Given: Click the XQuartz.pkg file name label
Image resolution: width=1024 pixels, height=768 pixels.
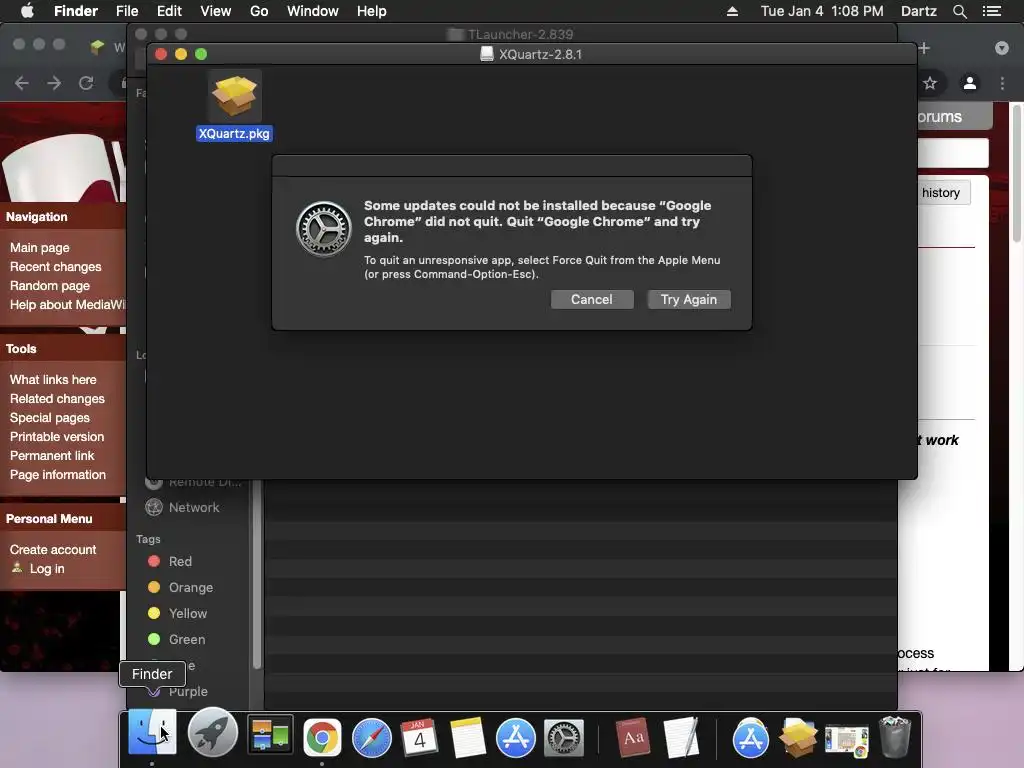Looking at the screenshot, I should 234,133.
